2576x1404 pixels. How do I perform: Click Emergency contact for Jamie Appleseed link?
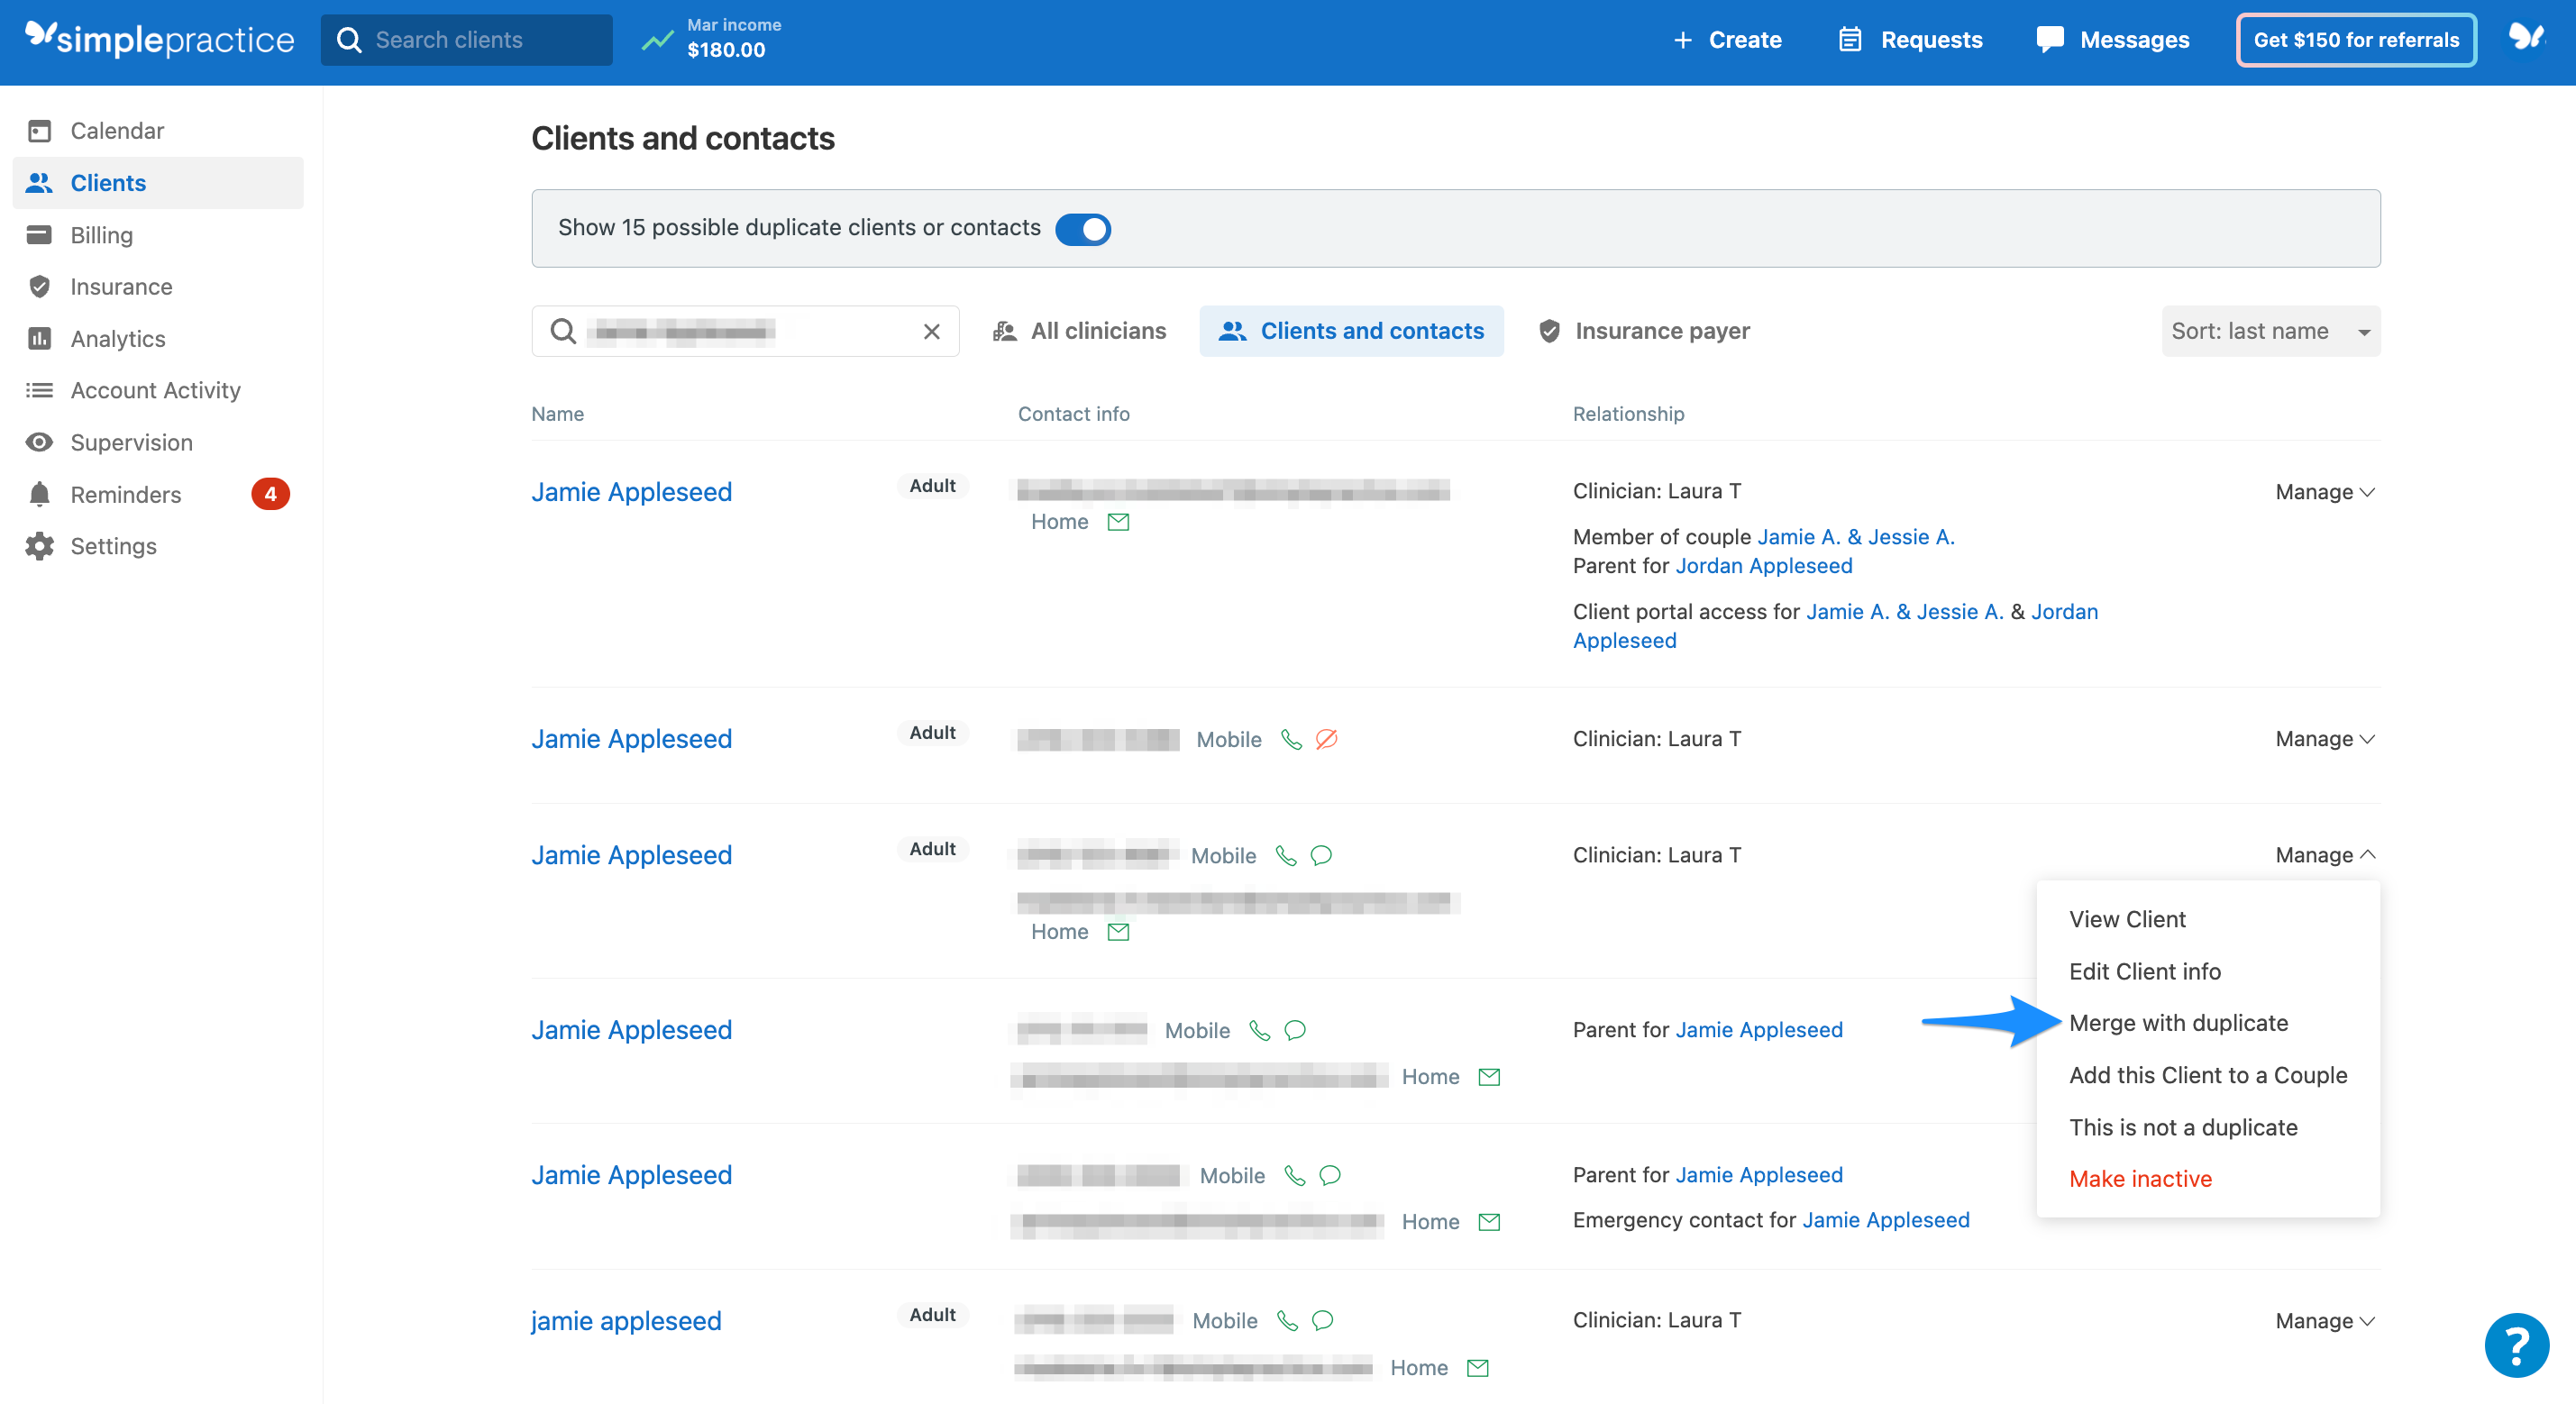[x=1885, y=1220]
